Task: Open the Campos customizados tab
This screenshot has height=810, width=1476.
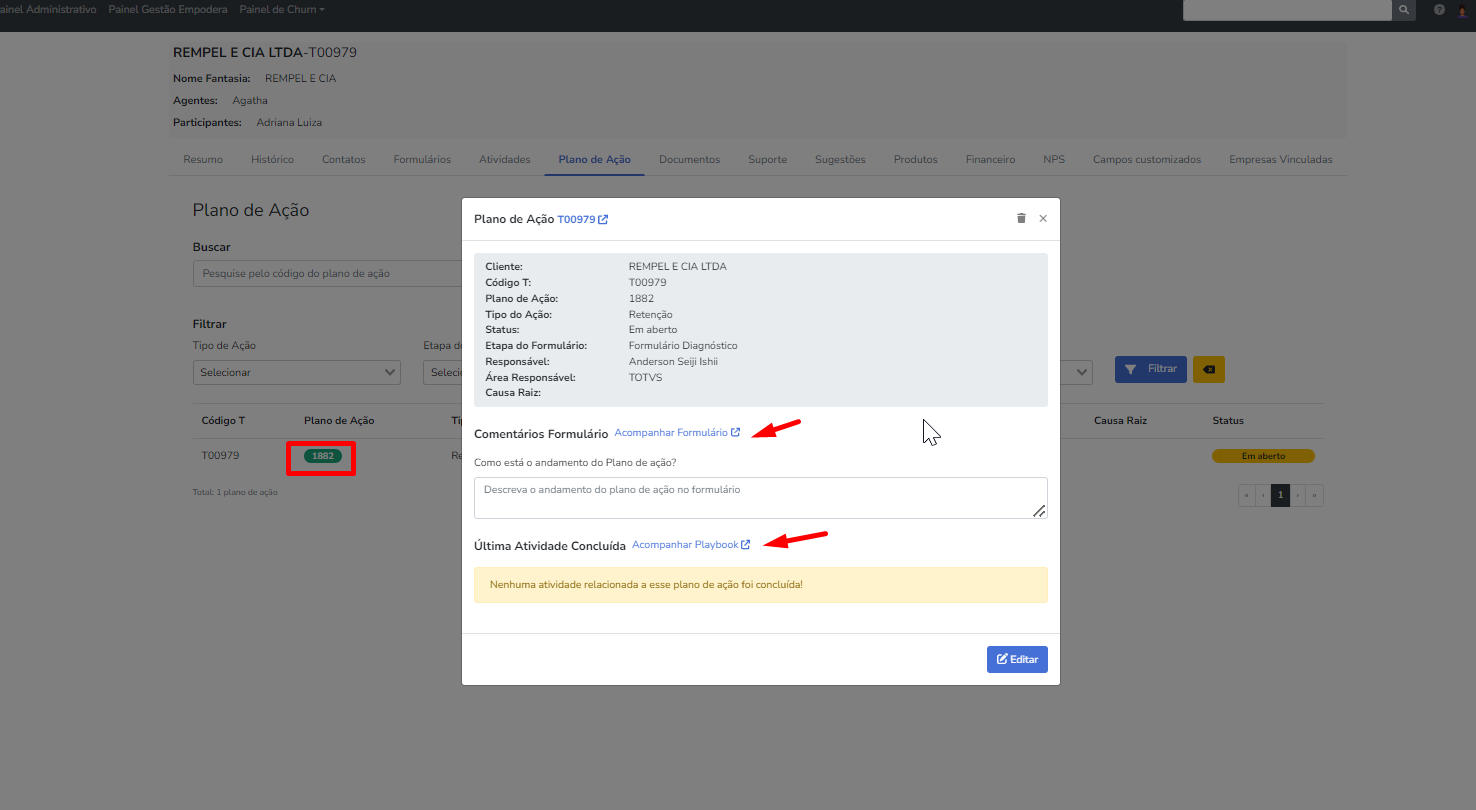Action: [x=1146, y=160]
